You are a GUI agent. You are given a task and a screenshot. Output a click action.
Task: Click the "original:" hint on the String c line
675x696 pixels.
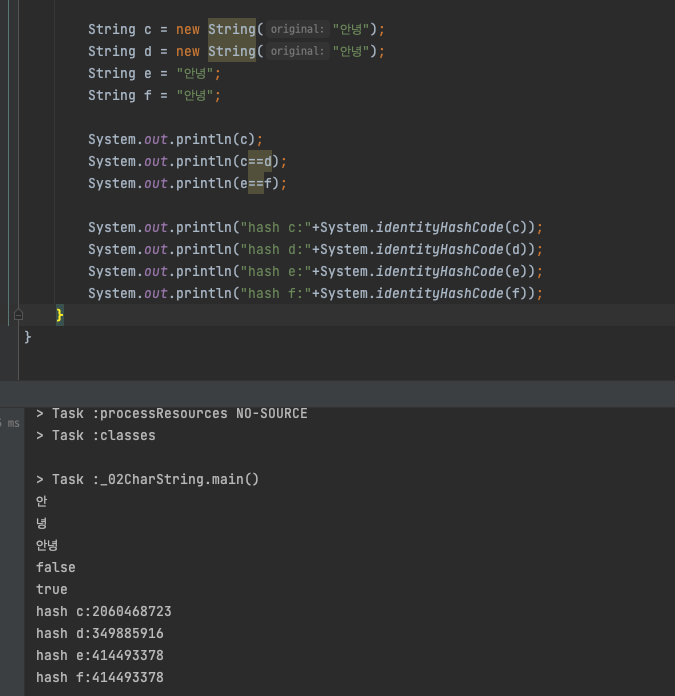(x=297, y=29)
